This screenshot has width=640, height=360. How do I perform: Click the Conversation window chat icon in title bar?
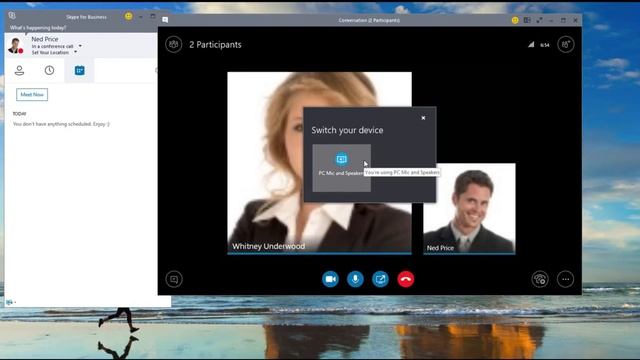pyautogui.click(x=165, y=20)
